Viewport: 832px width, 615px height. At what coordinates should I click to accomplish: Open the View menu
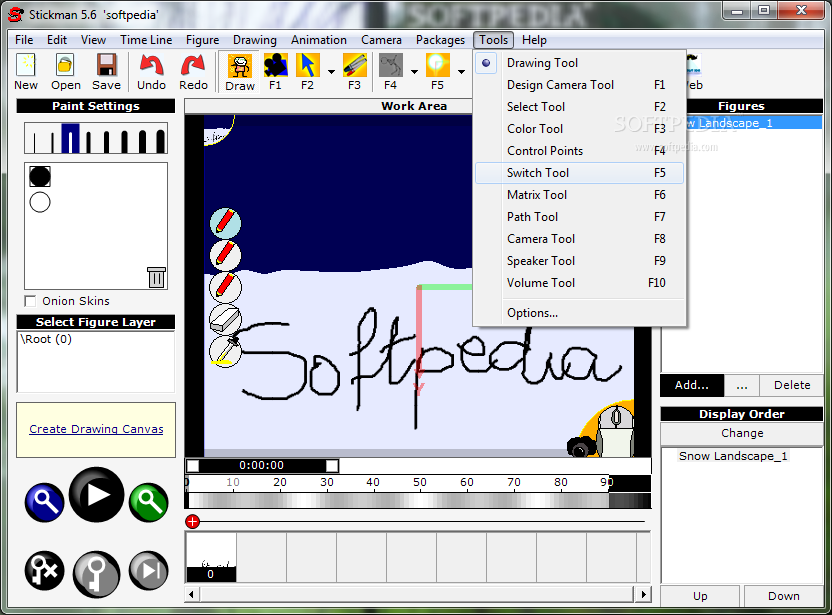point(93,40)
